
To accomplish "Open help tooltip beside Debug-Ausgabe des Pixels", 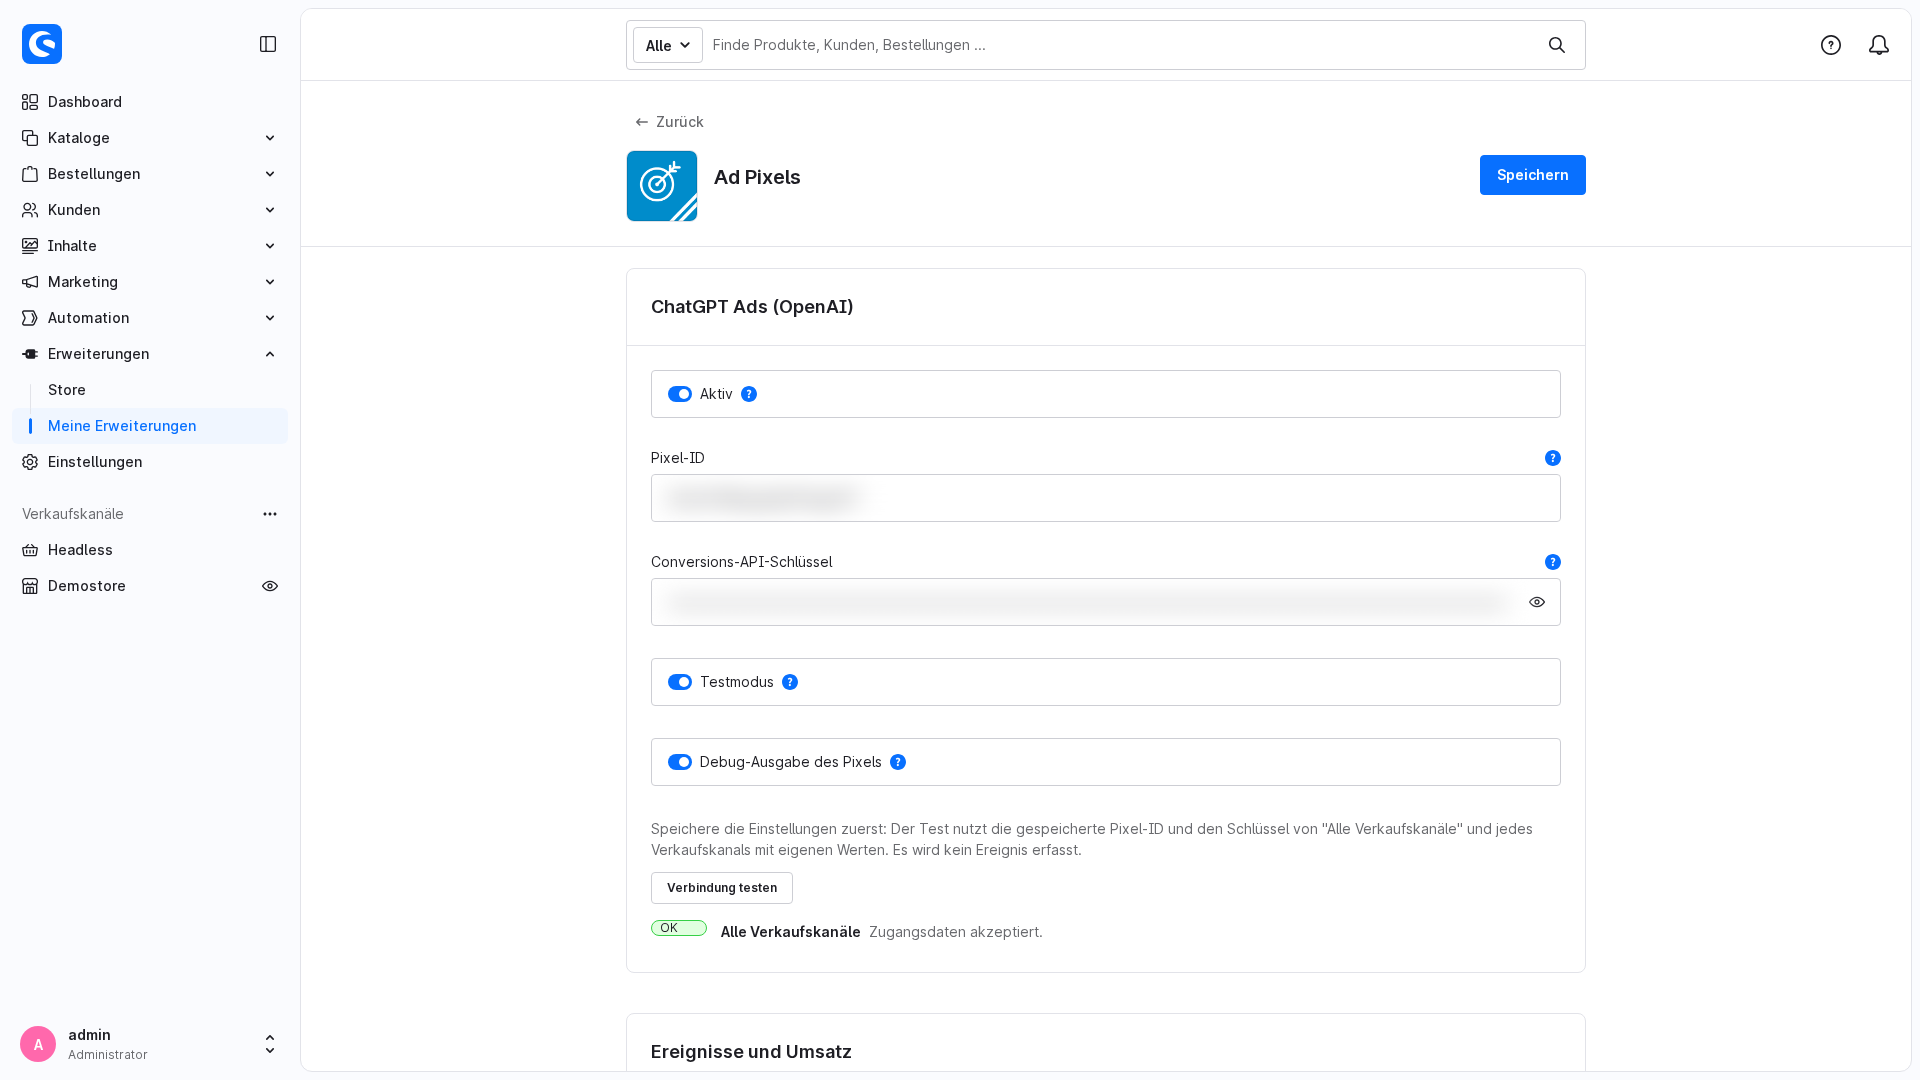I will click(898, 762).
